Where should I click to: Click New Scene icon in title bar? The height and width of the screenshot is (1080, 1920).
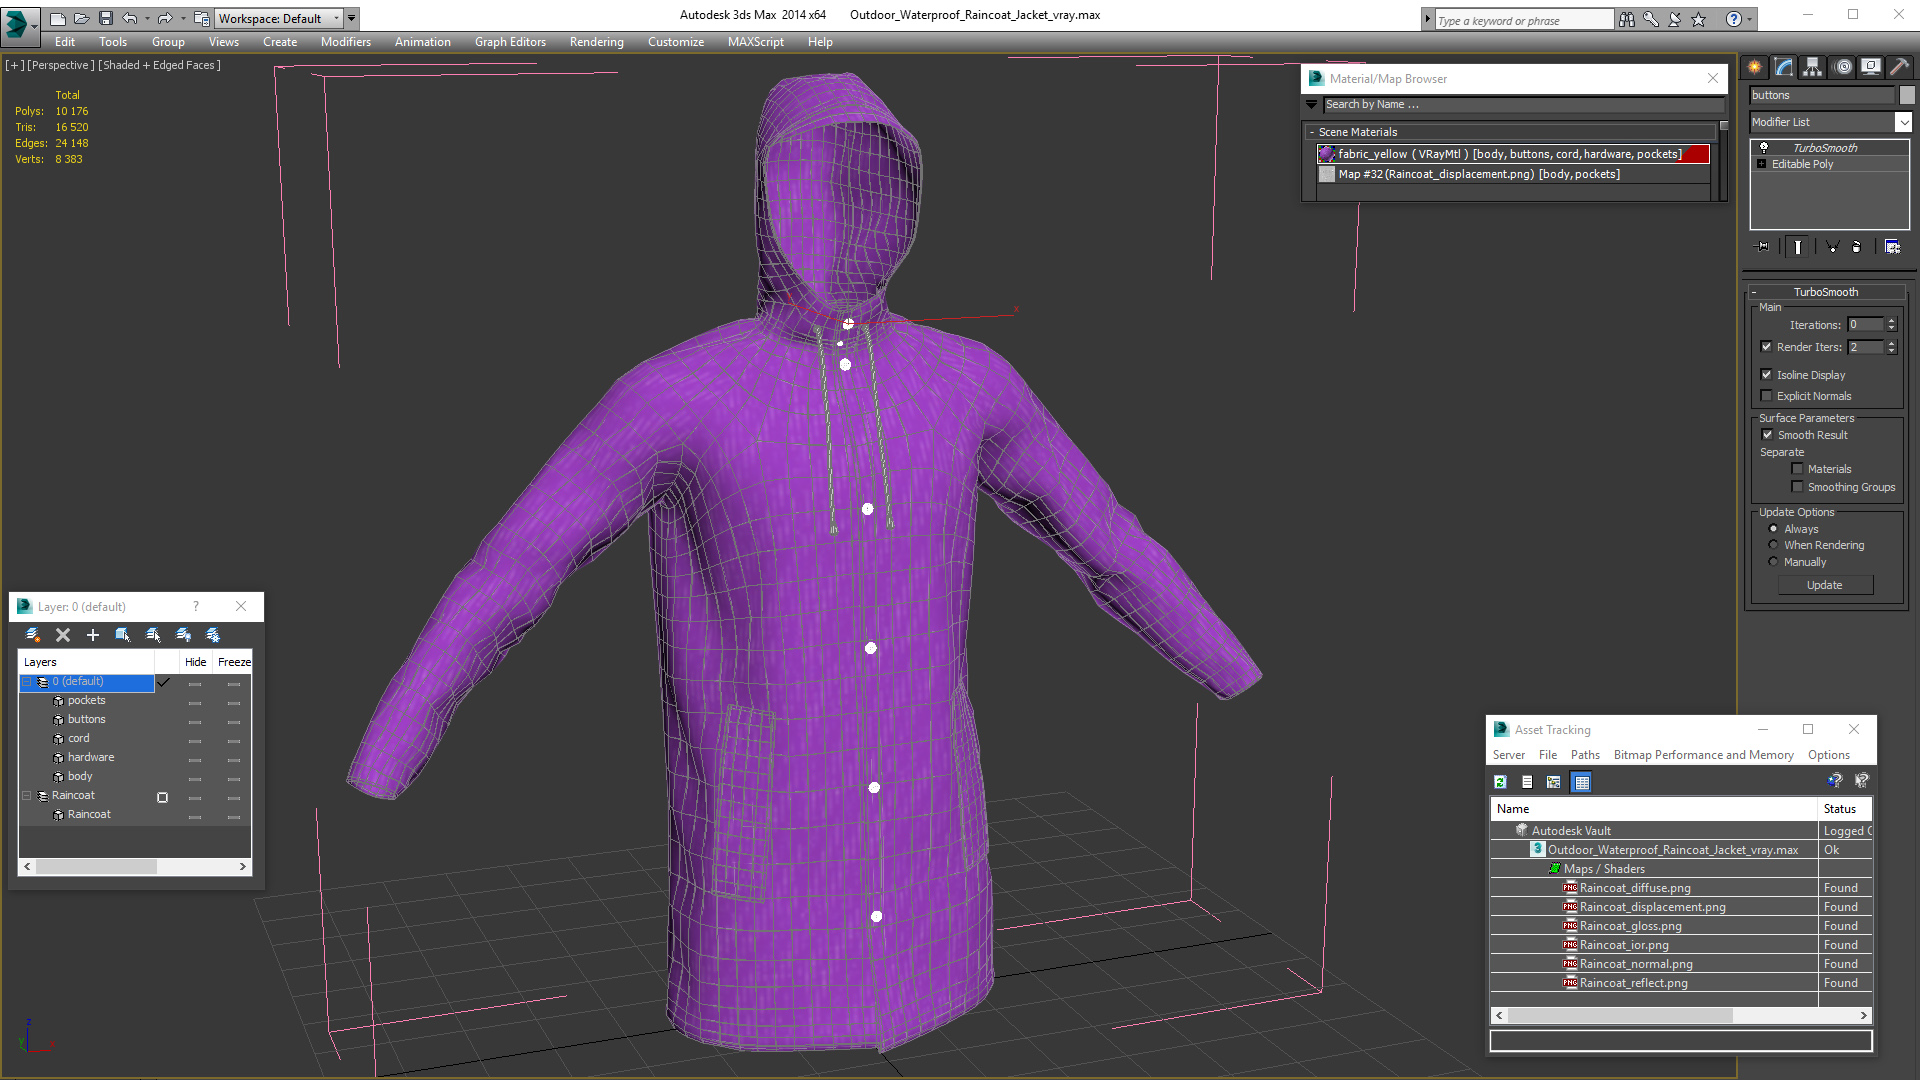[x=58, y=18]
